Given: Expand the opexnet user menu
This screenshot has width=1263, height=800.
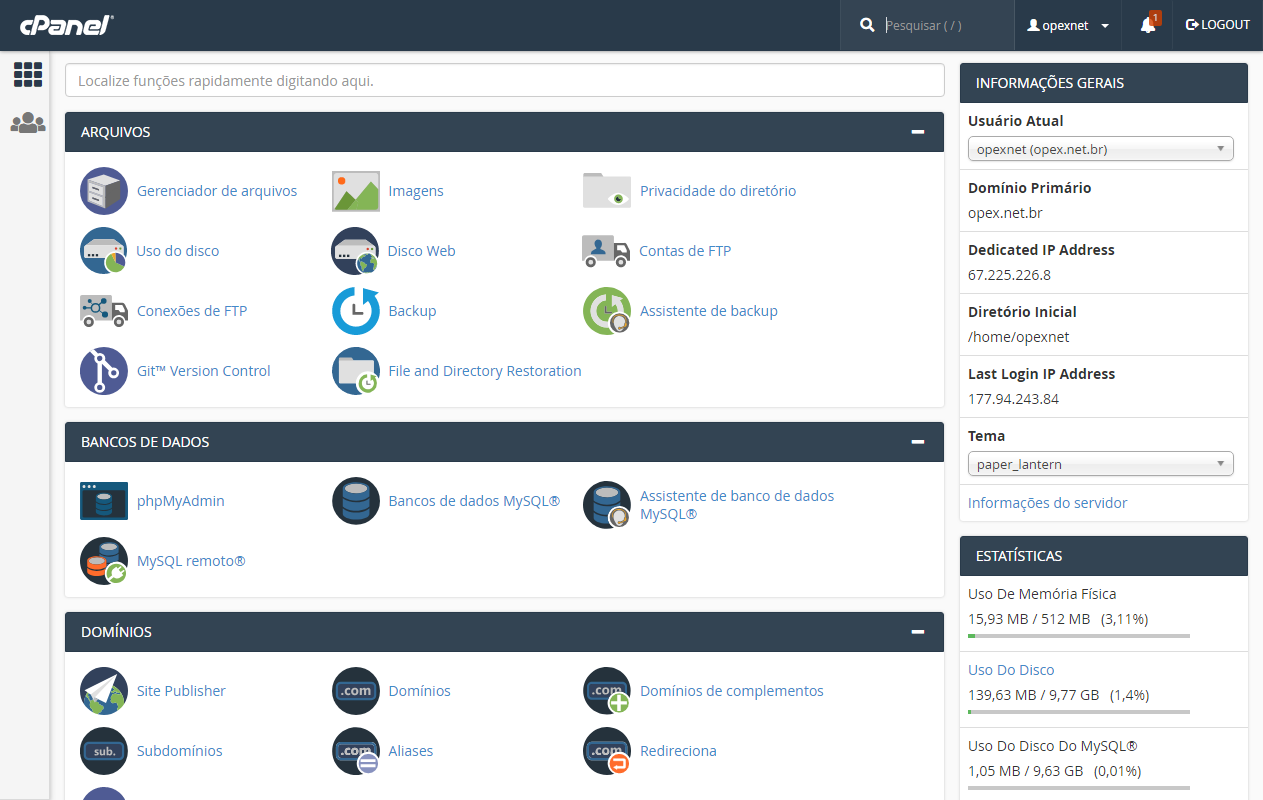Looking at the screenshot, I should pyautogui.click(x=1068, y=25).
